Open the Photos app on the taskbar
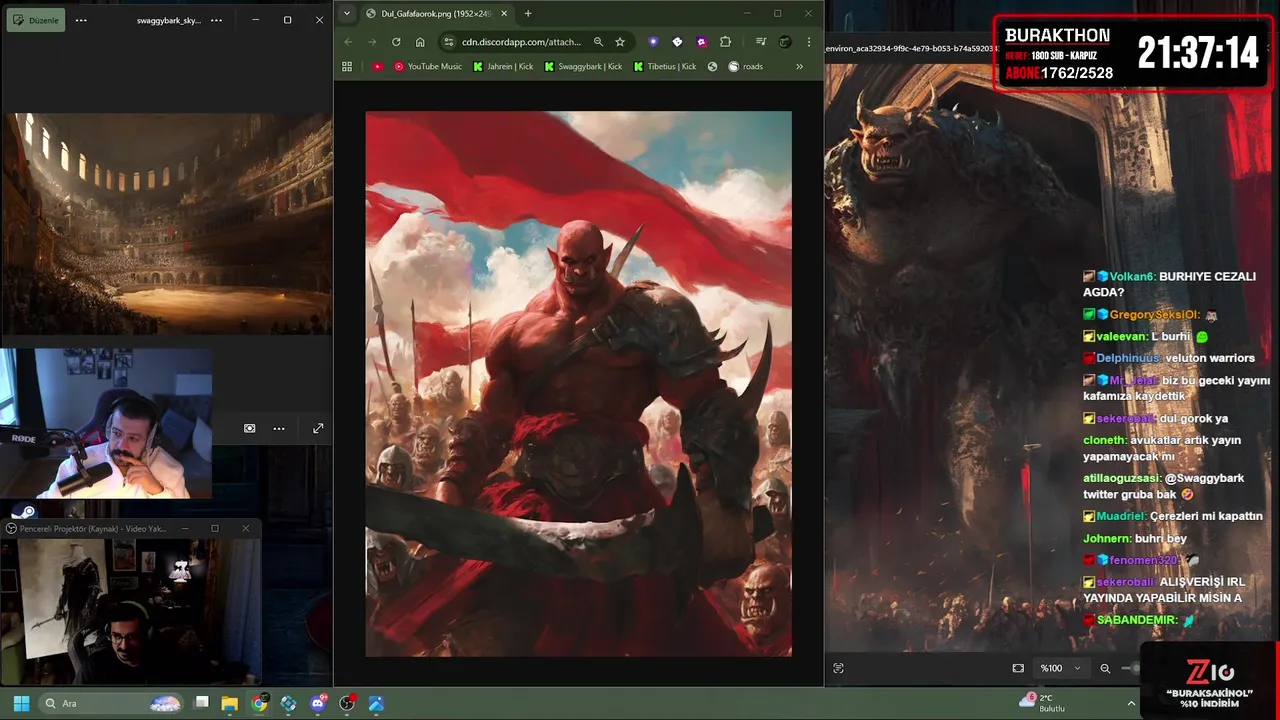Viewport: 1280px width, 720px height. pos(376,703)
